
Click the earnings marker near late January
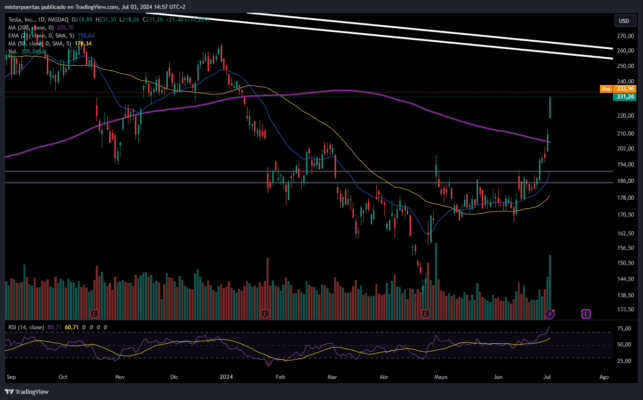coord(265,314)
